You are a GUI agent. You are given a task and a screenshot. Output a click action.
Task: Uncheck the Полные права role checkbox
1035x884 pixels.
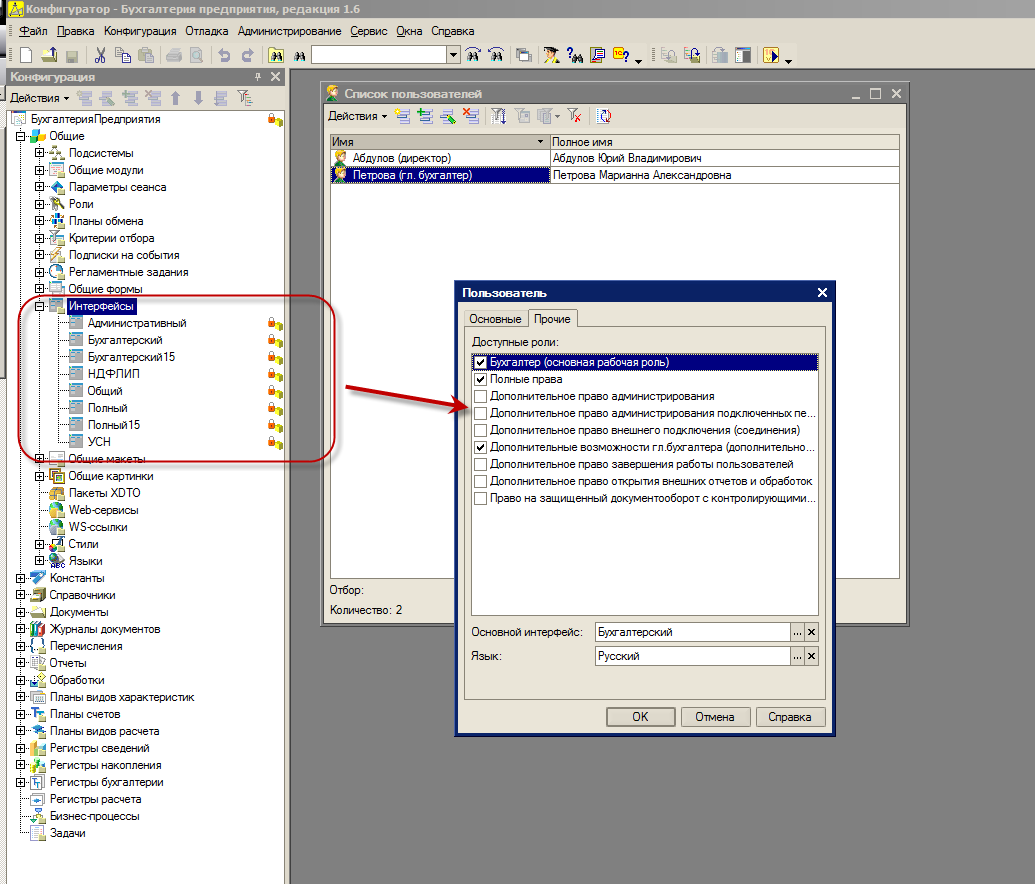(481, 380)
